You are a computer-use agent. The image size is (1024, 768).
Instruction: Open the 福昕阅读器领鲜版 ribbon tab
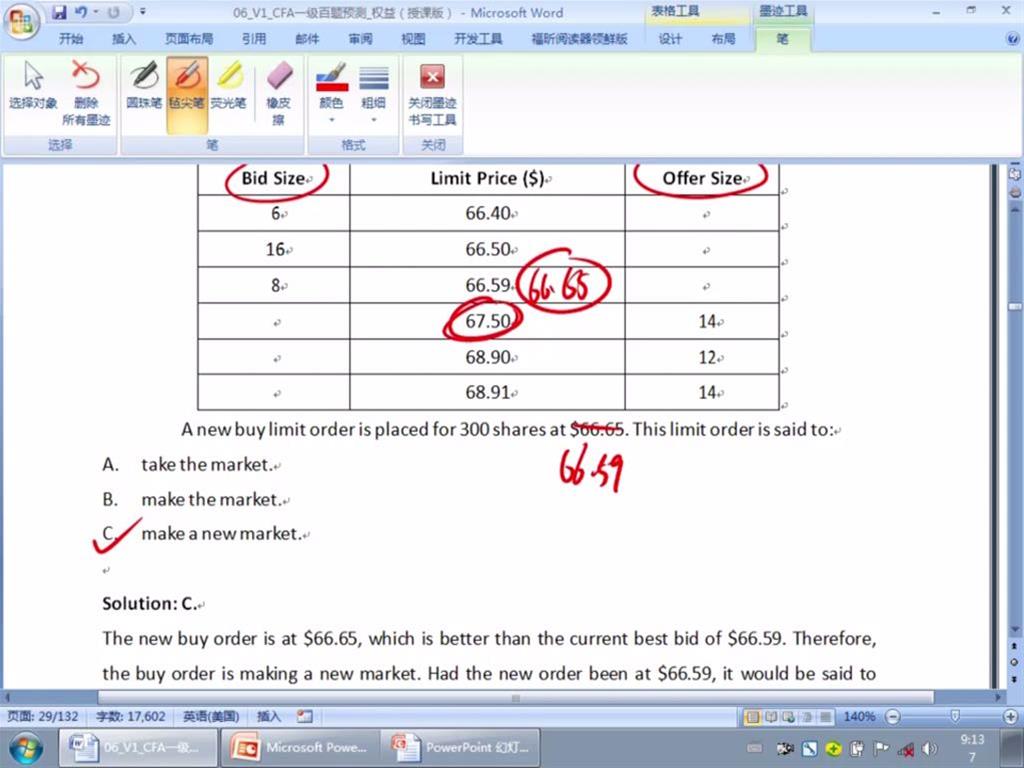pyautogui.click(x=579, y=39)
